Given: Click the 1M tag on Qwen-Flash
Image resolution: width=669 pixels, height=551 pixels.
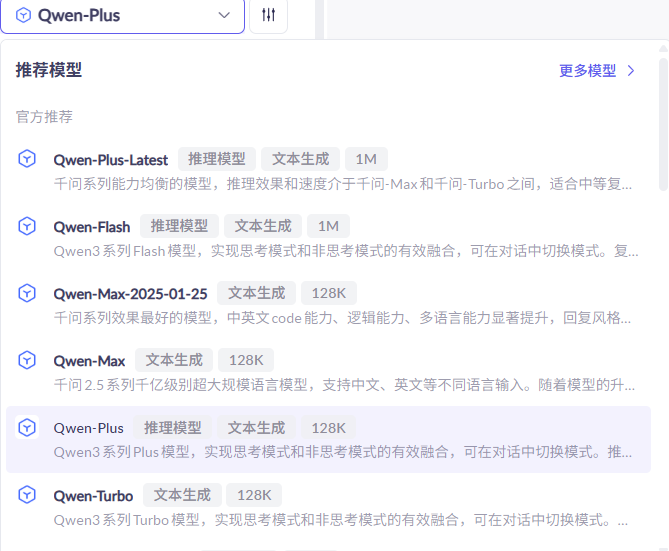Looking at the screenshot, I should [x=329, y=226].
